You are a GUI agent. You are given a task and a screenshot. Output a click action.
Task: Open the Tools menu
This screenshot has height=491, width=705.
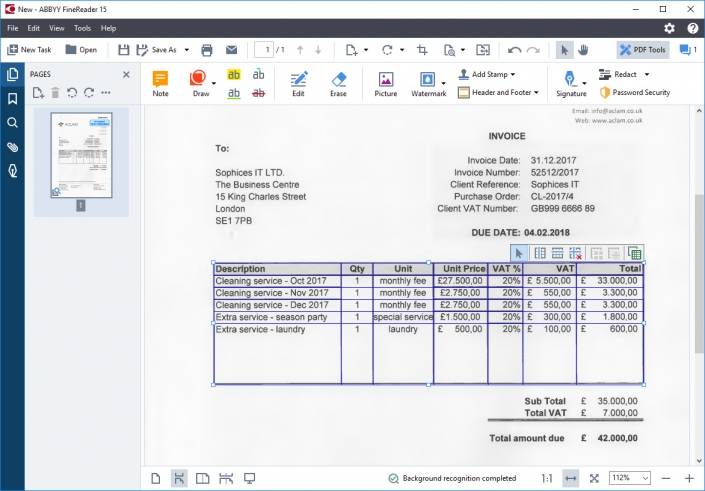point(82,28)
